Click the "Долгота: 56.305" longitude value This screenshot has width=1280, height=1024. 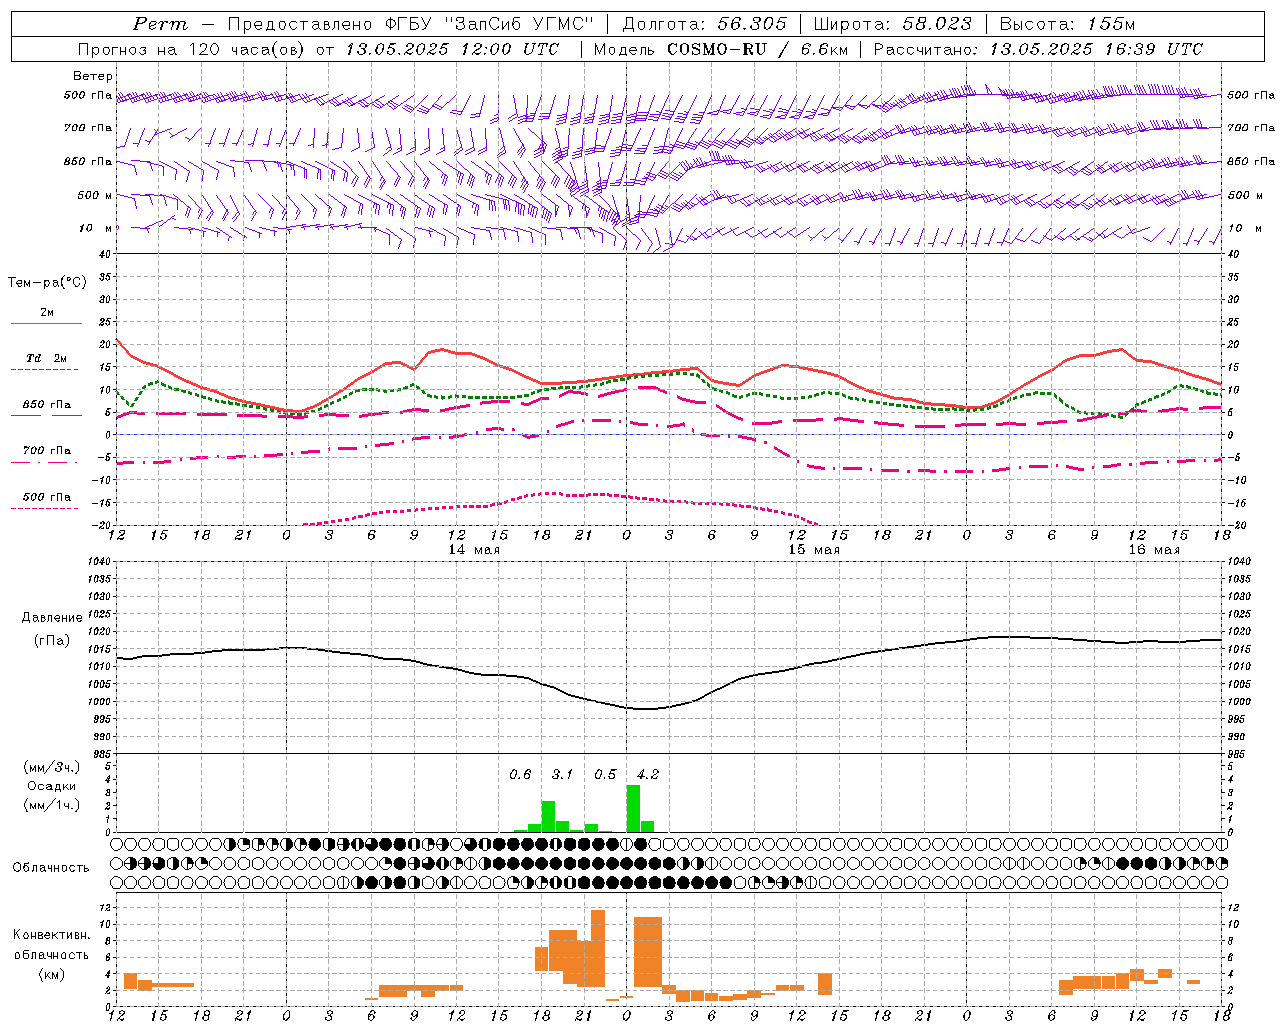(x=704, y=24)
